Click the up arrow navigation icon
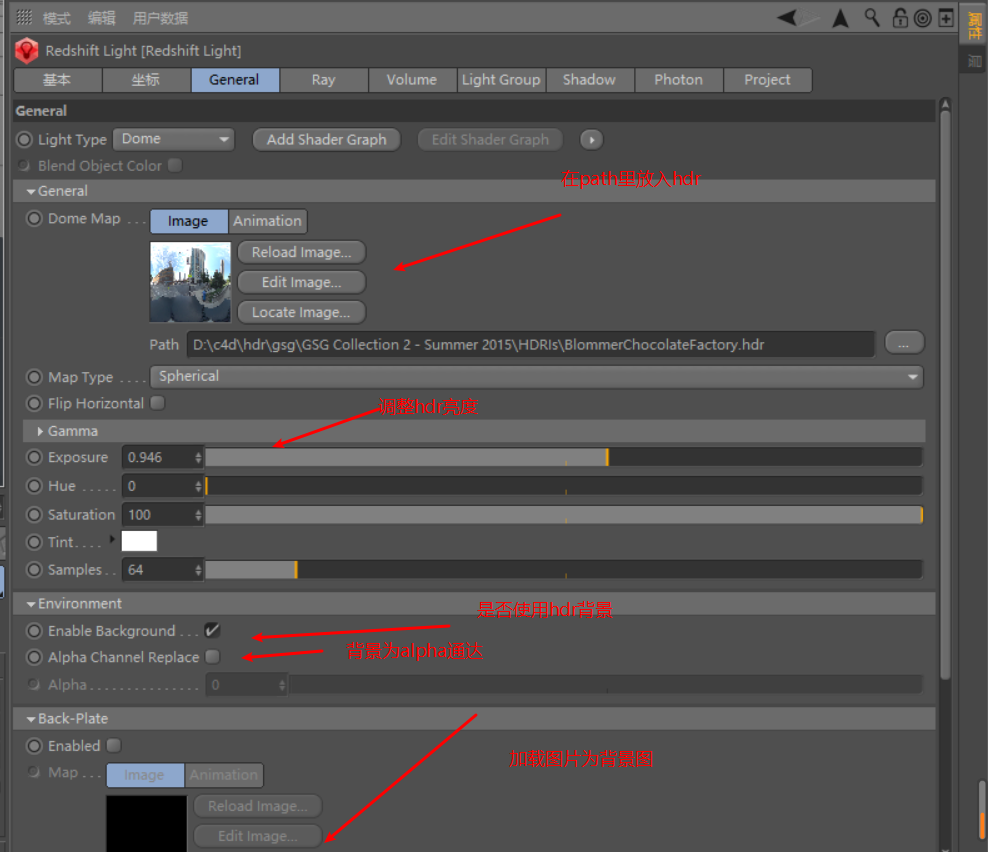This screenshot has width=988, height=852. tap(840, 18)
